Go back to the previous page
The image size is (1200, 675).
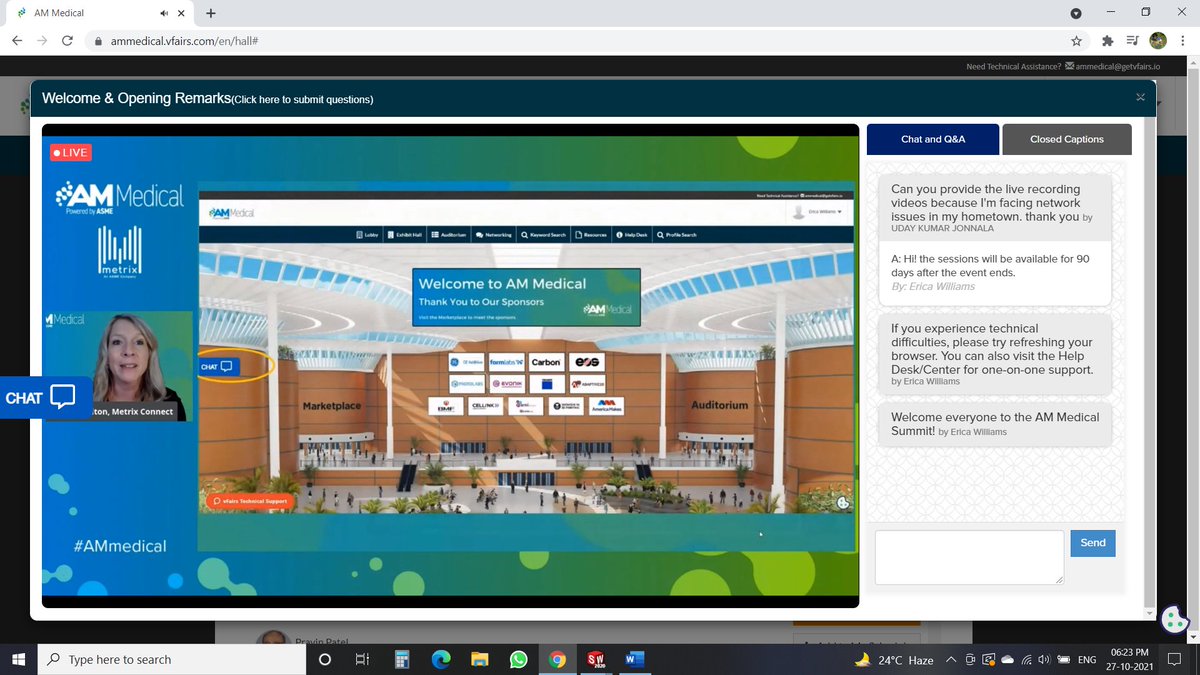17,41
